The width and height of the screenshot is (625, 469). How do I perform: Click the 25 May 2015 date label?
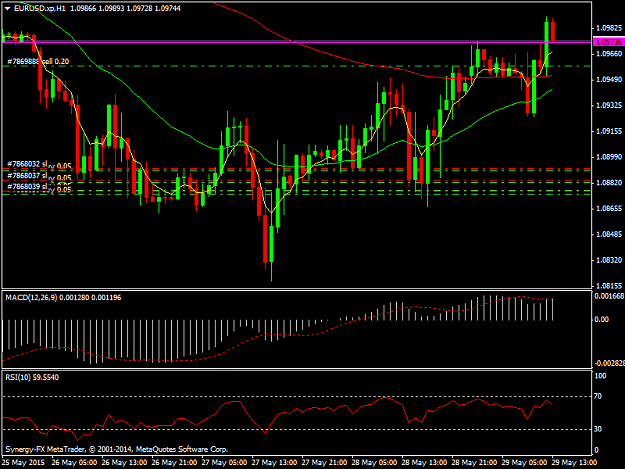[x=23, y=463]
